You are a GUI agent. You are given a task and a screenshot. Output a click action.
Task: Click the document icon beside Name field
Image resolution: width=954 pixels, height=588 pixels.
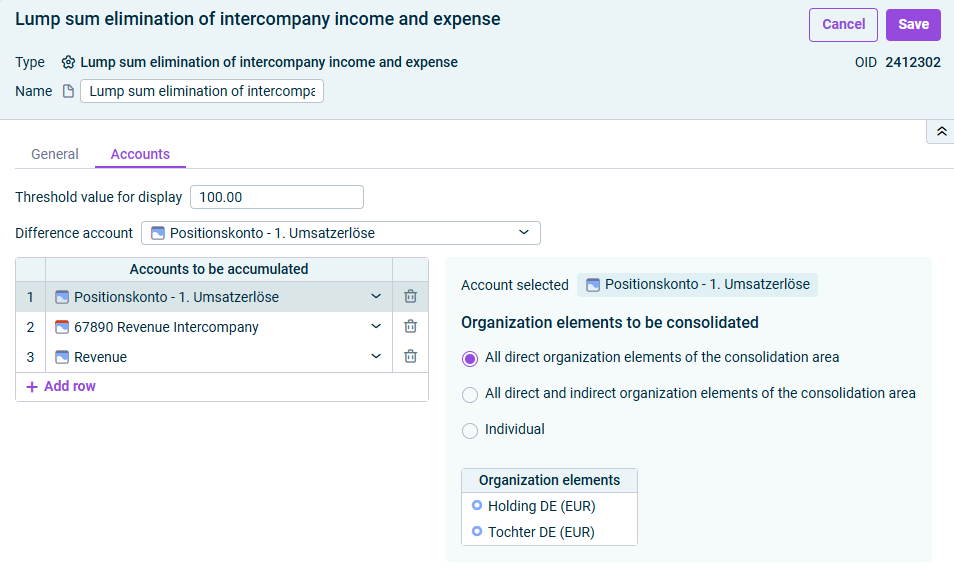coord(68,91)
